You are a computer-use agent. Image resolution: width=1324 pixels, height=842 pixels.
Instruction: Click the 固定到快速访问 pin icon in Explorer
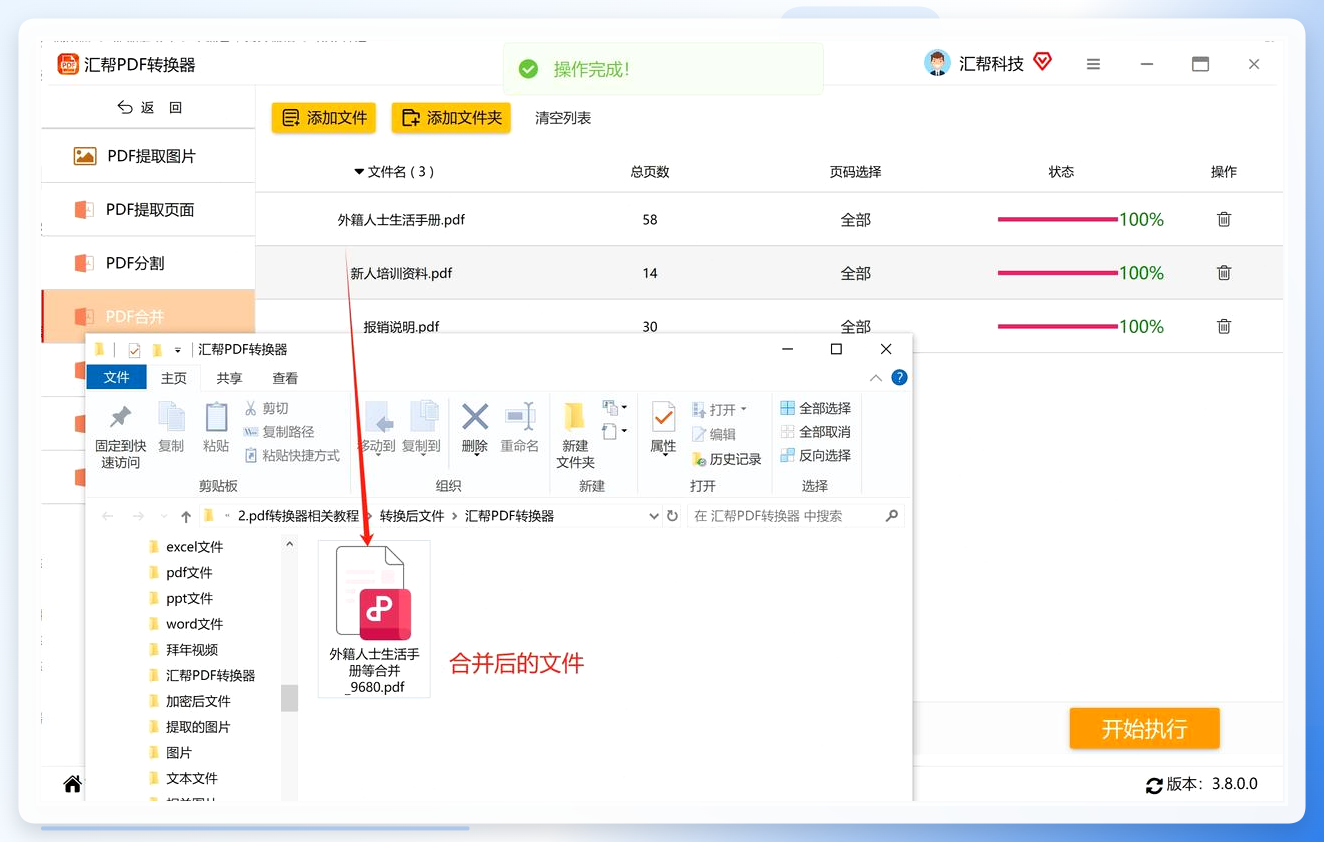pyautogui.click(x=120, y=417)
